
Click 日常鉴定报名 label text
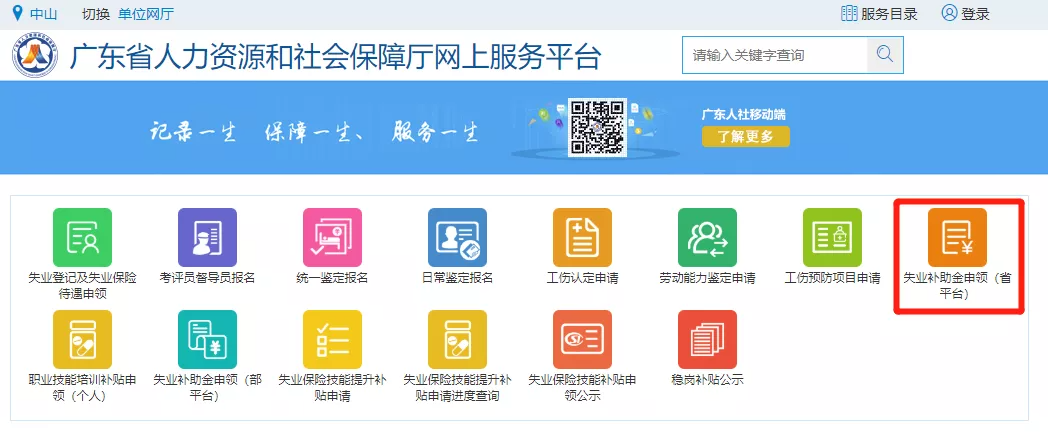(457, 278)
